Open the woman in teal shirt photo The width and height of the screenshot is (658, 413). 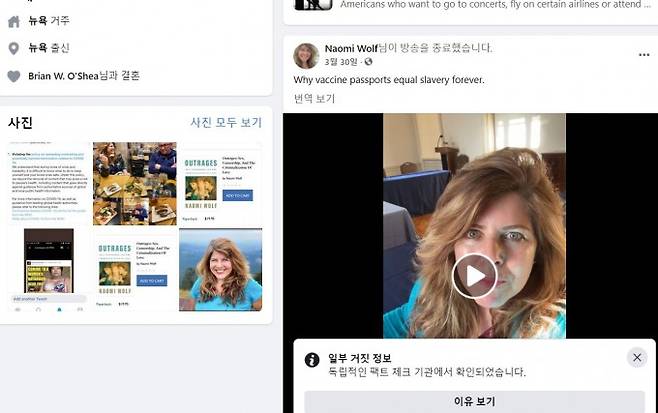(220, 270)
